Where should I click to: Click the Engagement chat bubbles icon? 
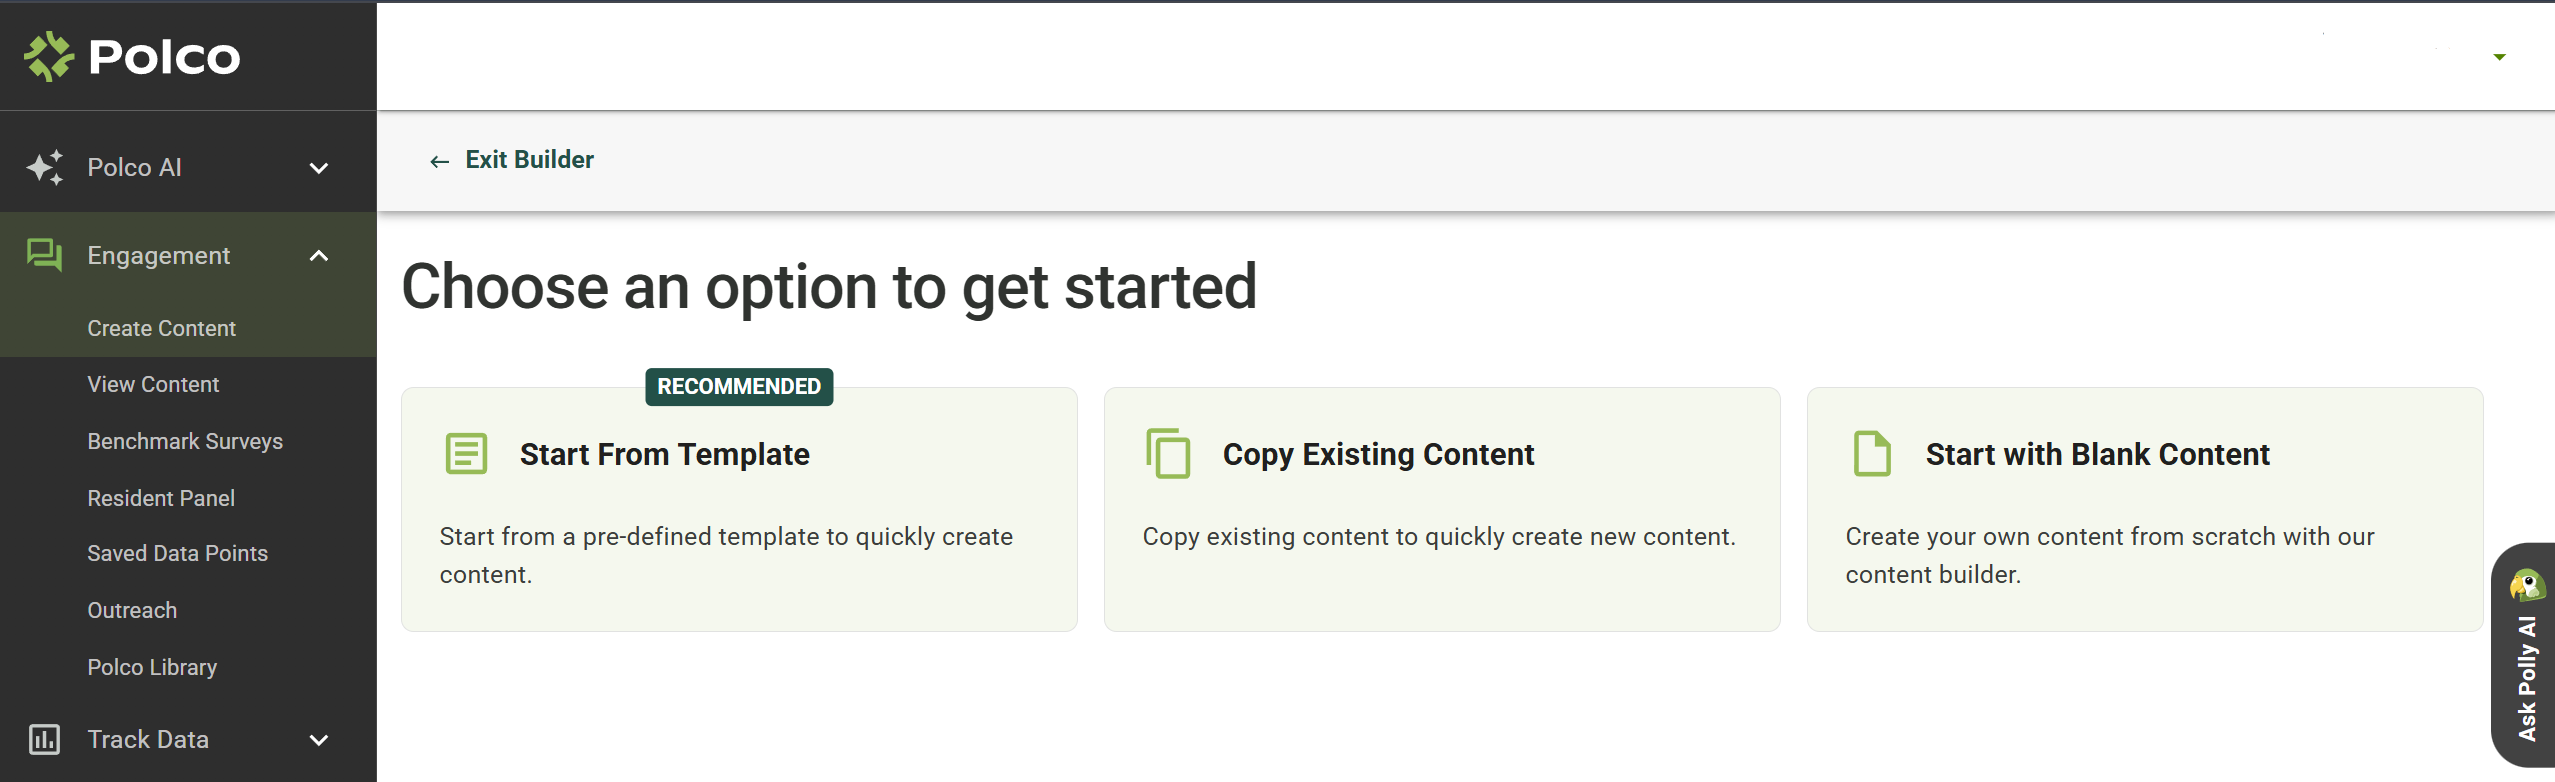pos(44,255)
